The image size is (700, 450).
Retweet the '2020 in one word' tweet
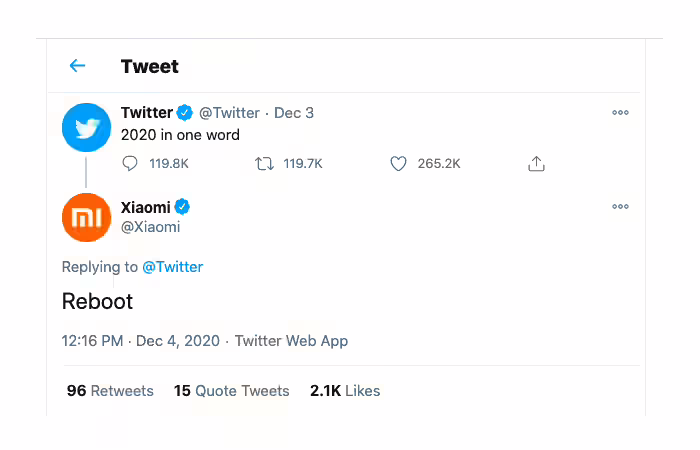(264, 164)
